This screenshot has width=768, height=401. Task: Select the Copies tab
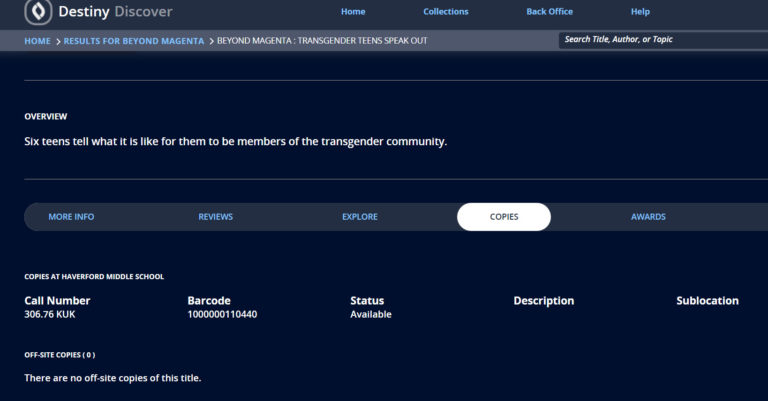click(x=504, y=217)
